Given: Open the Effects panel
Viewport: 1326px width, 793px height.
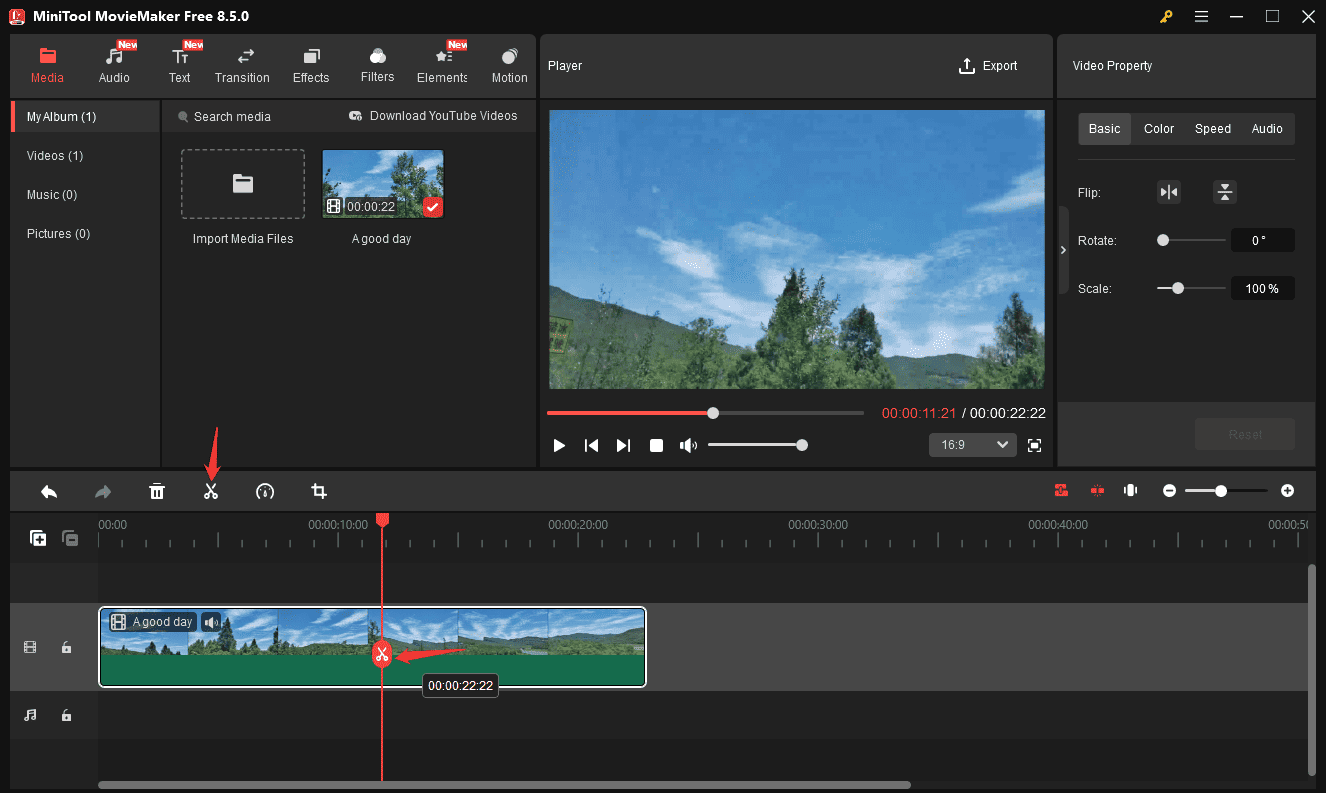Looking at the screenshot, I should [x=311, y=65].
